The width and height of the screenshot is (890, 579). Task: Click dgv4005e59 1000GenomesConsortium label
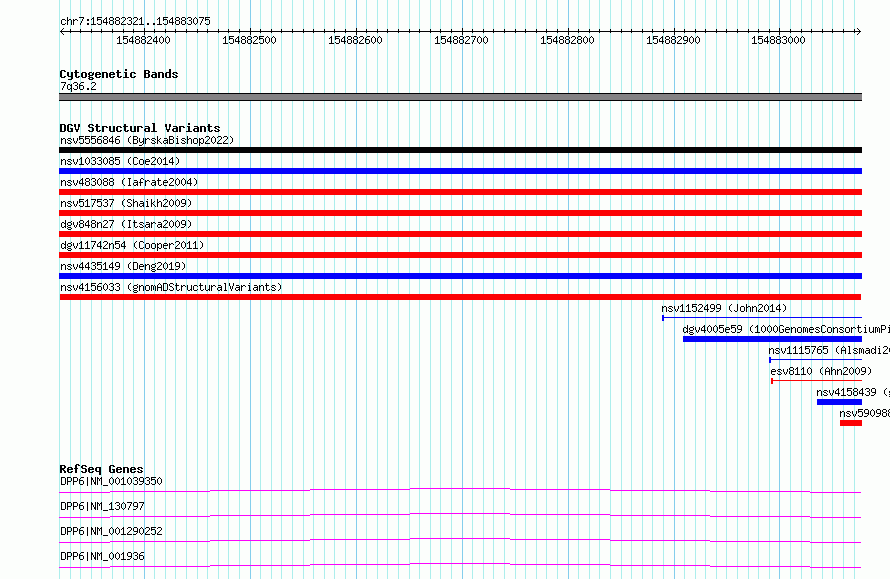[x=786, y=329]
